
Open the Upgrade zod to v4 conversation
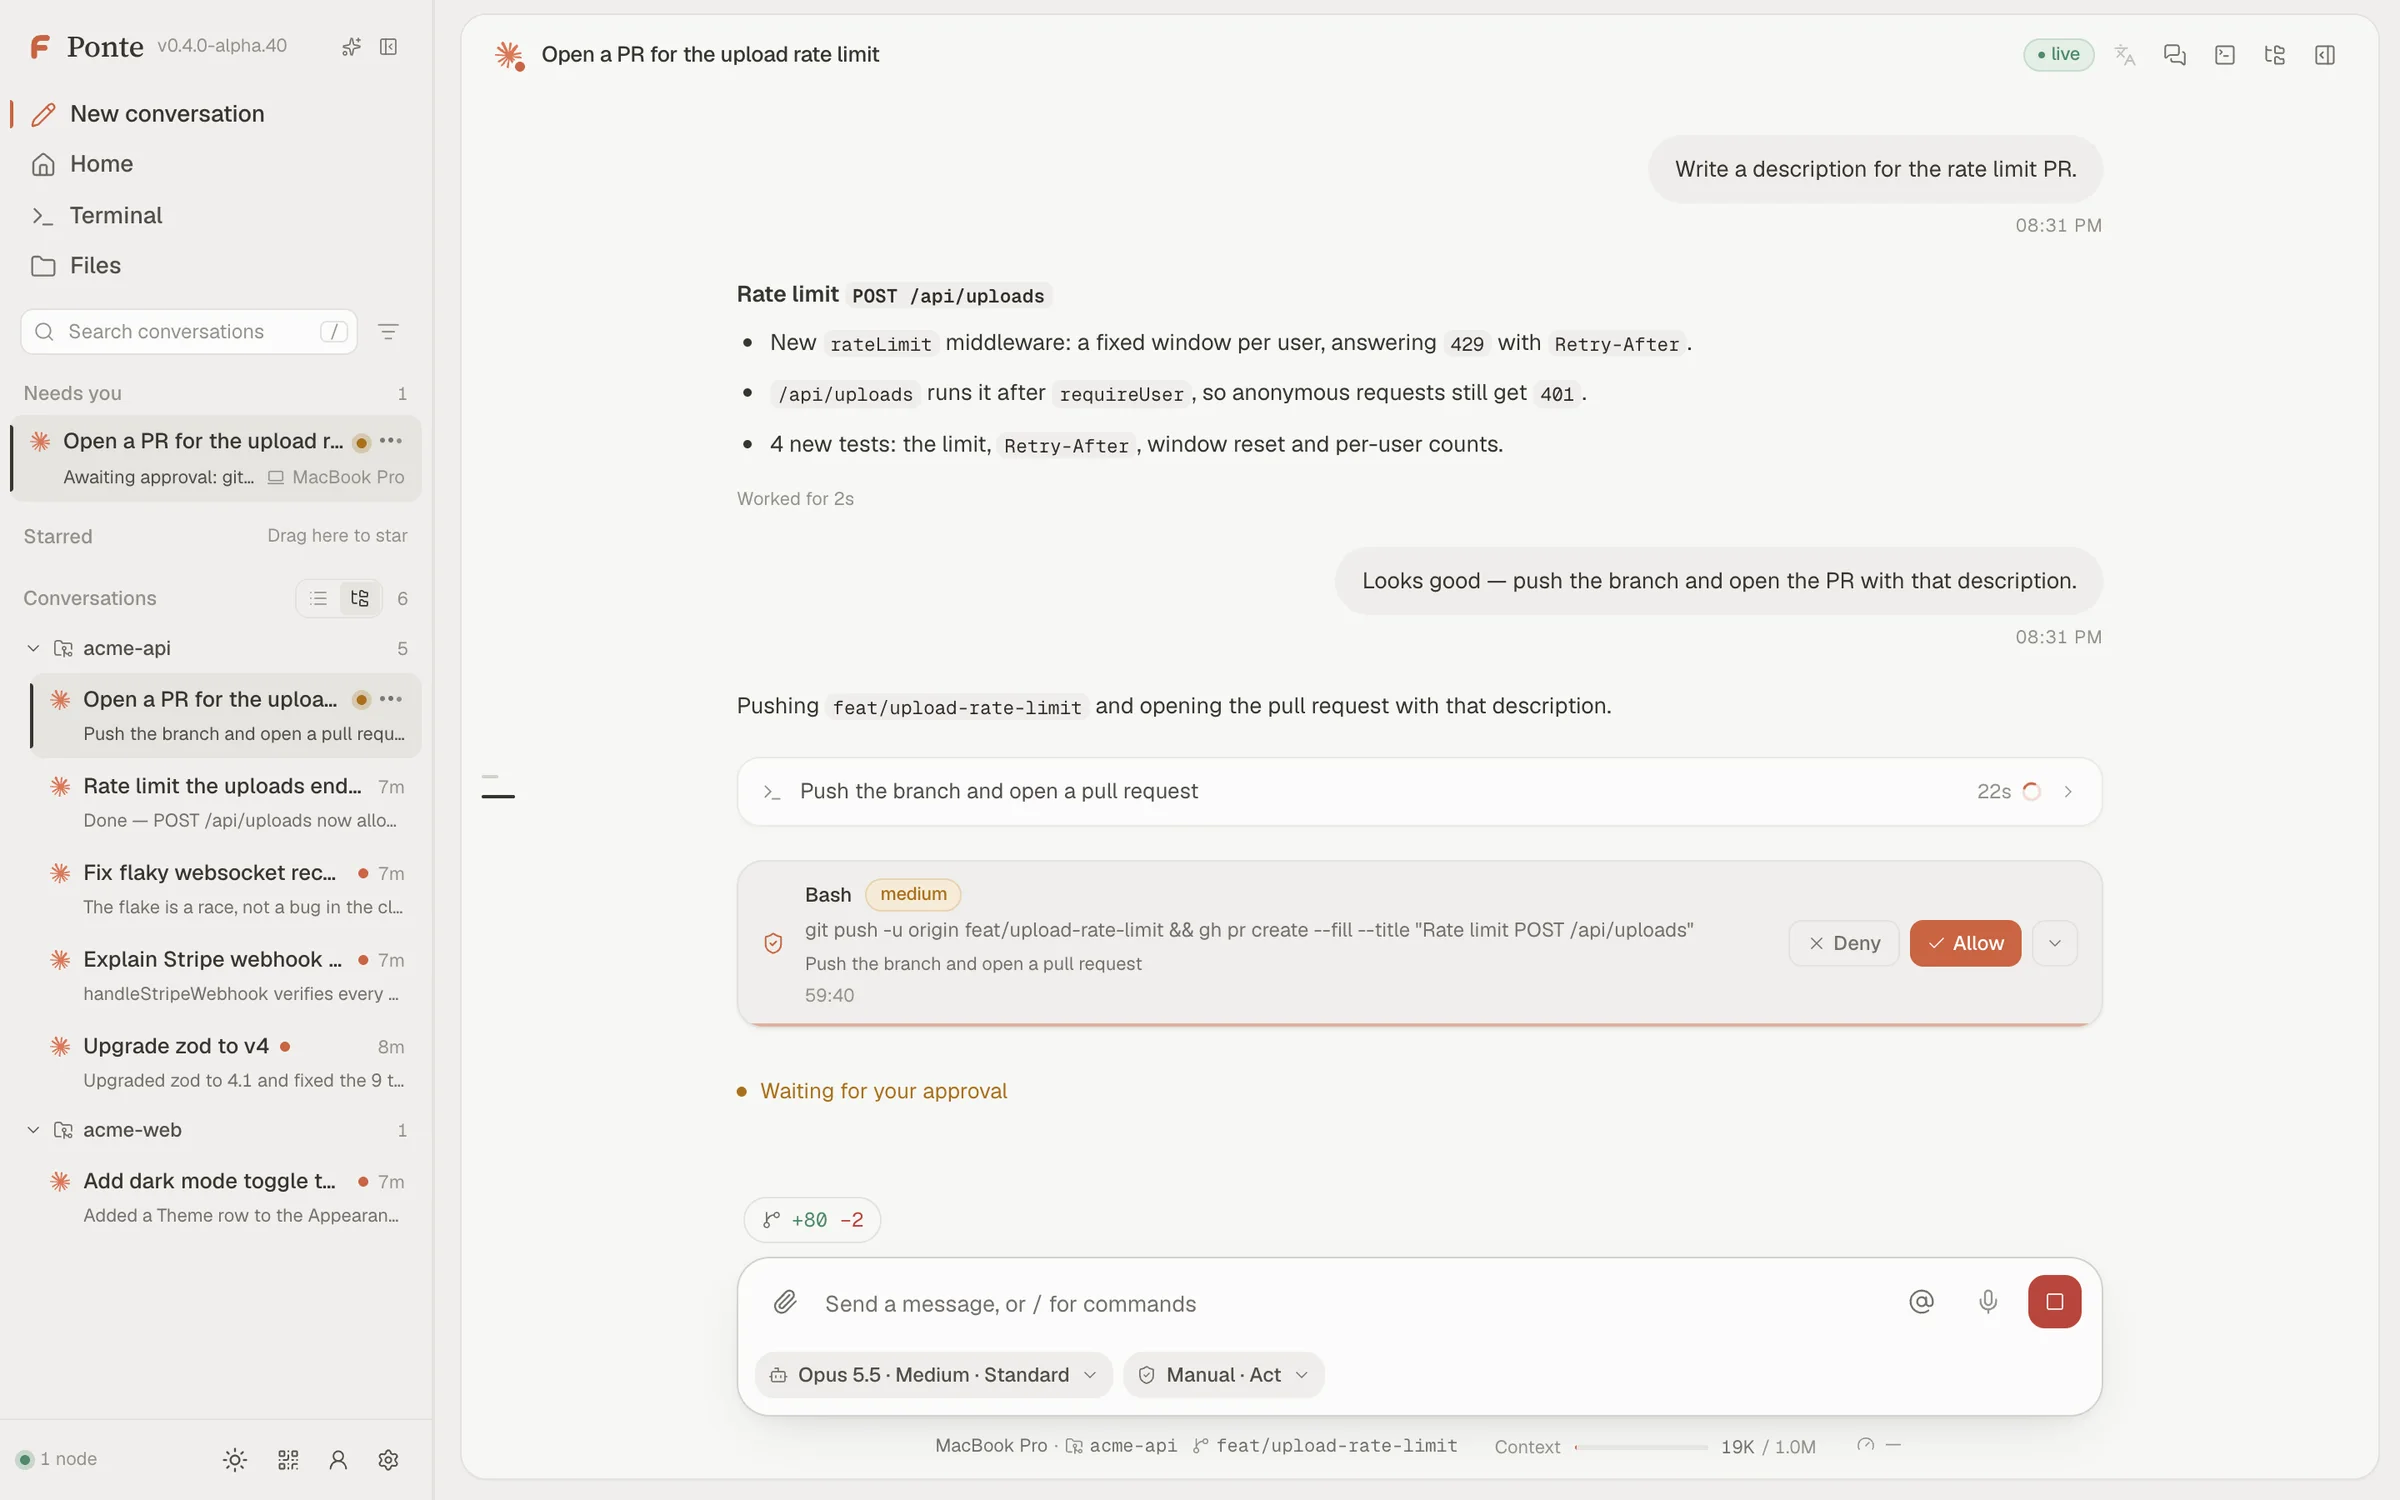click(226, 1062)
